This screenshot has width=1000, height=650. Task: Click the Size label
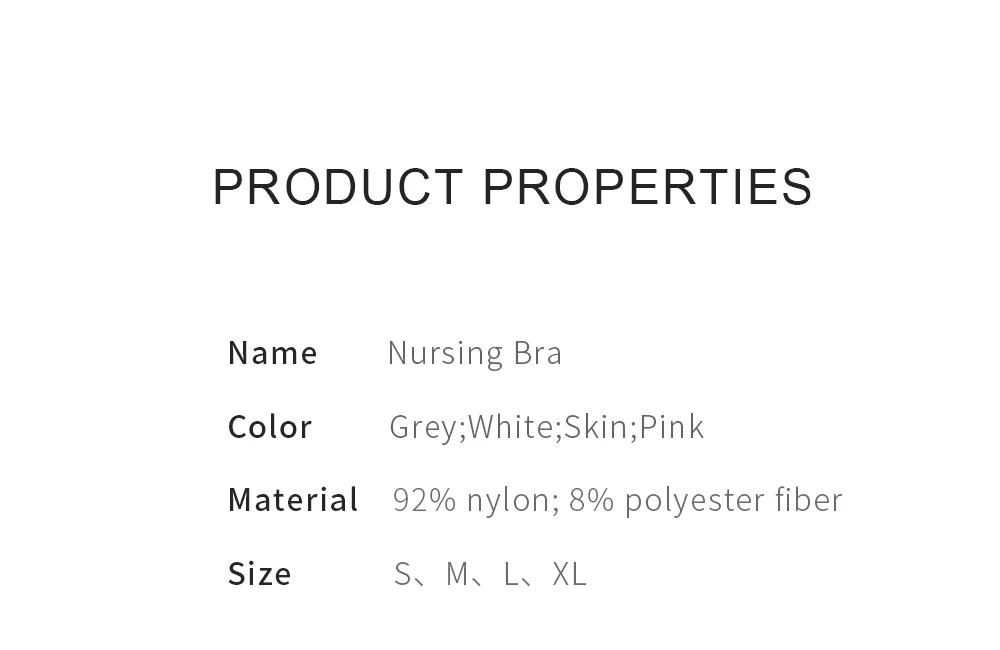point(259,574)
